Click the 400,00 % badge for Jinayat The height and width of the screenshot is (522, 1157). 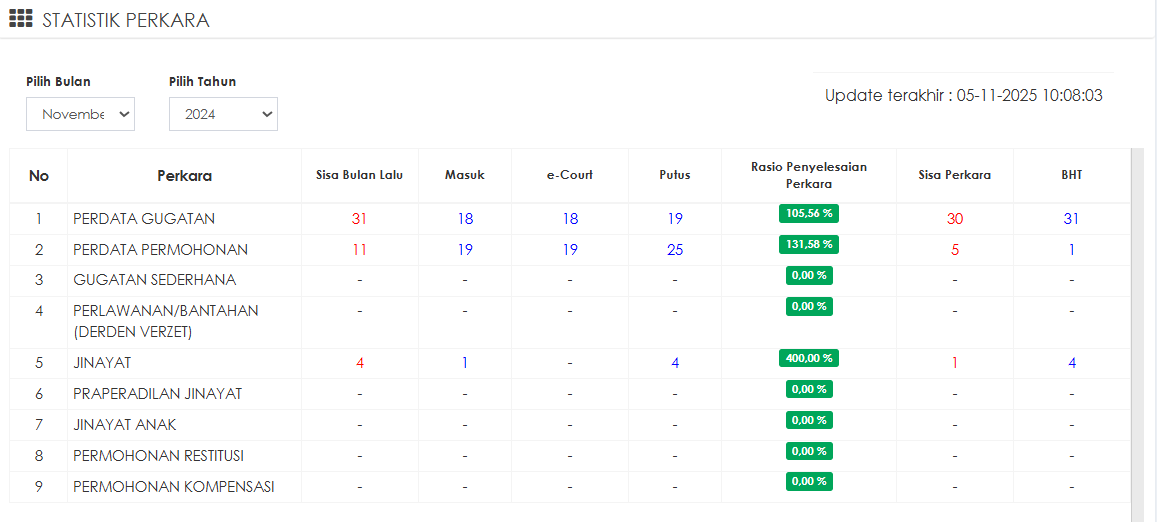pos(808,358)
